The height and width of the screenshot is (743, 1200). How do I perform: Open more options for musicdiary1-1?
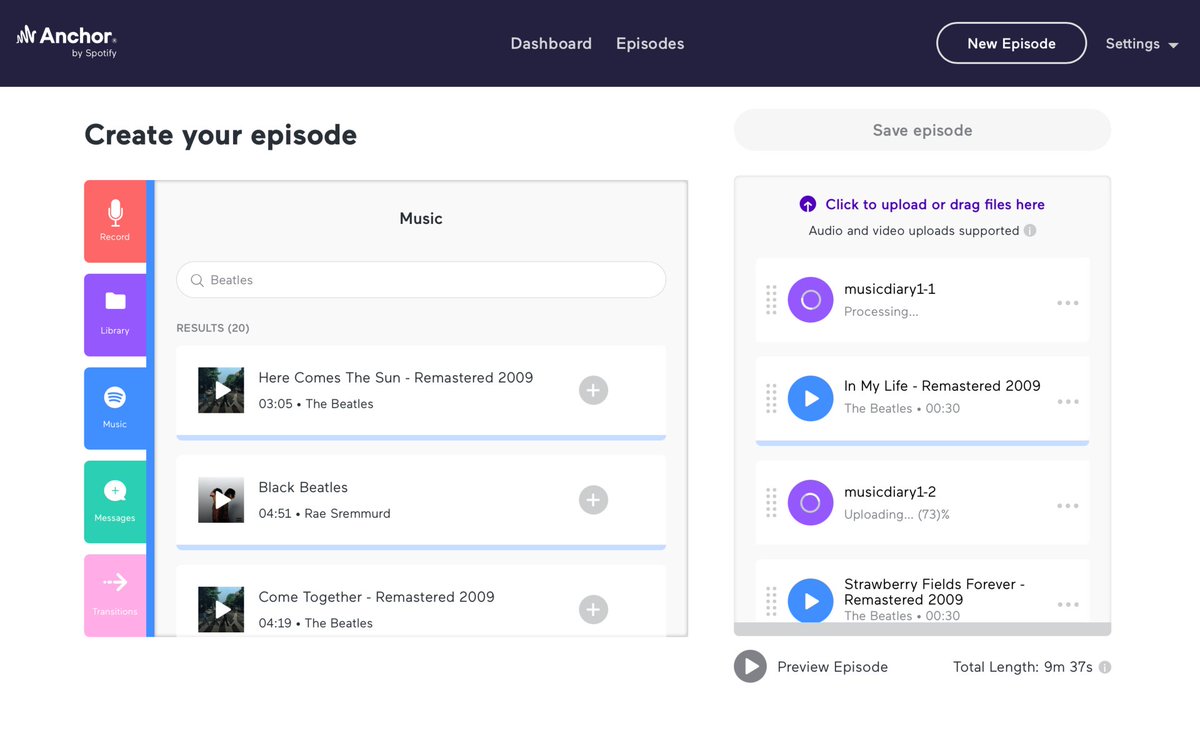point(1068,303)
